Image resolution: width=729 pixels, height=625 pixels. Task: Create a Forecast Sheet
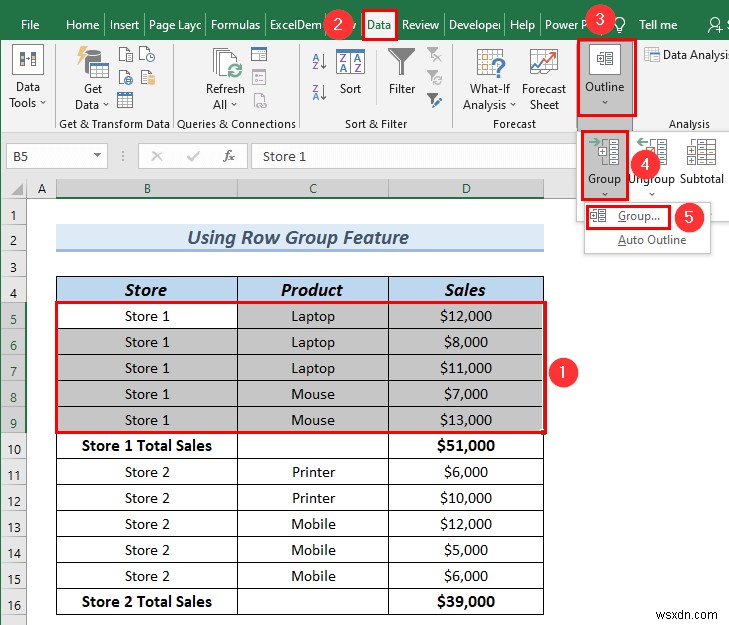coord(544,80)
